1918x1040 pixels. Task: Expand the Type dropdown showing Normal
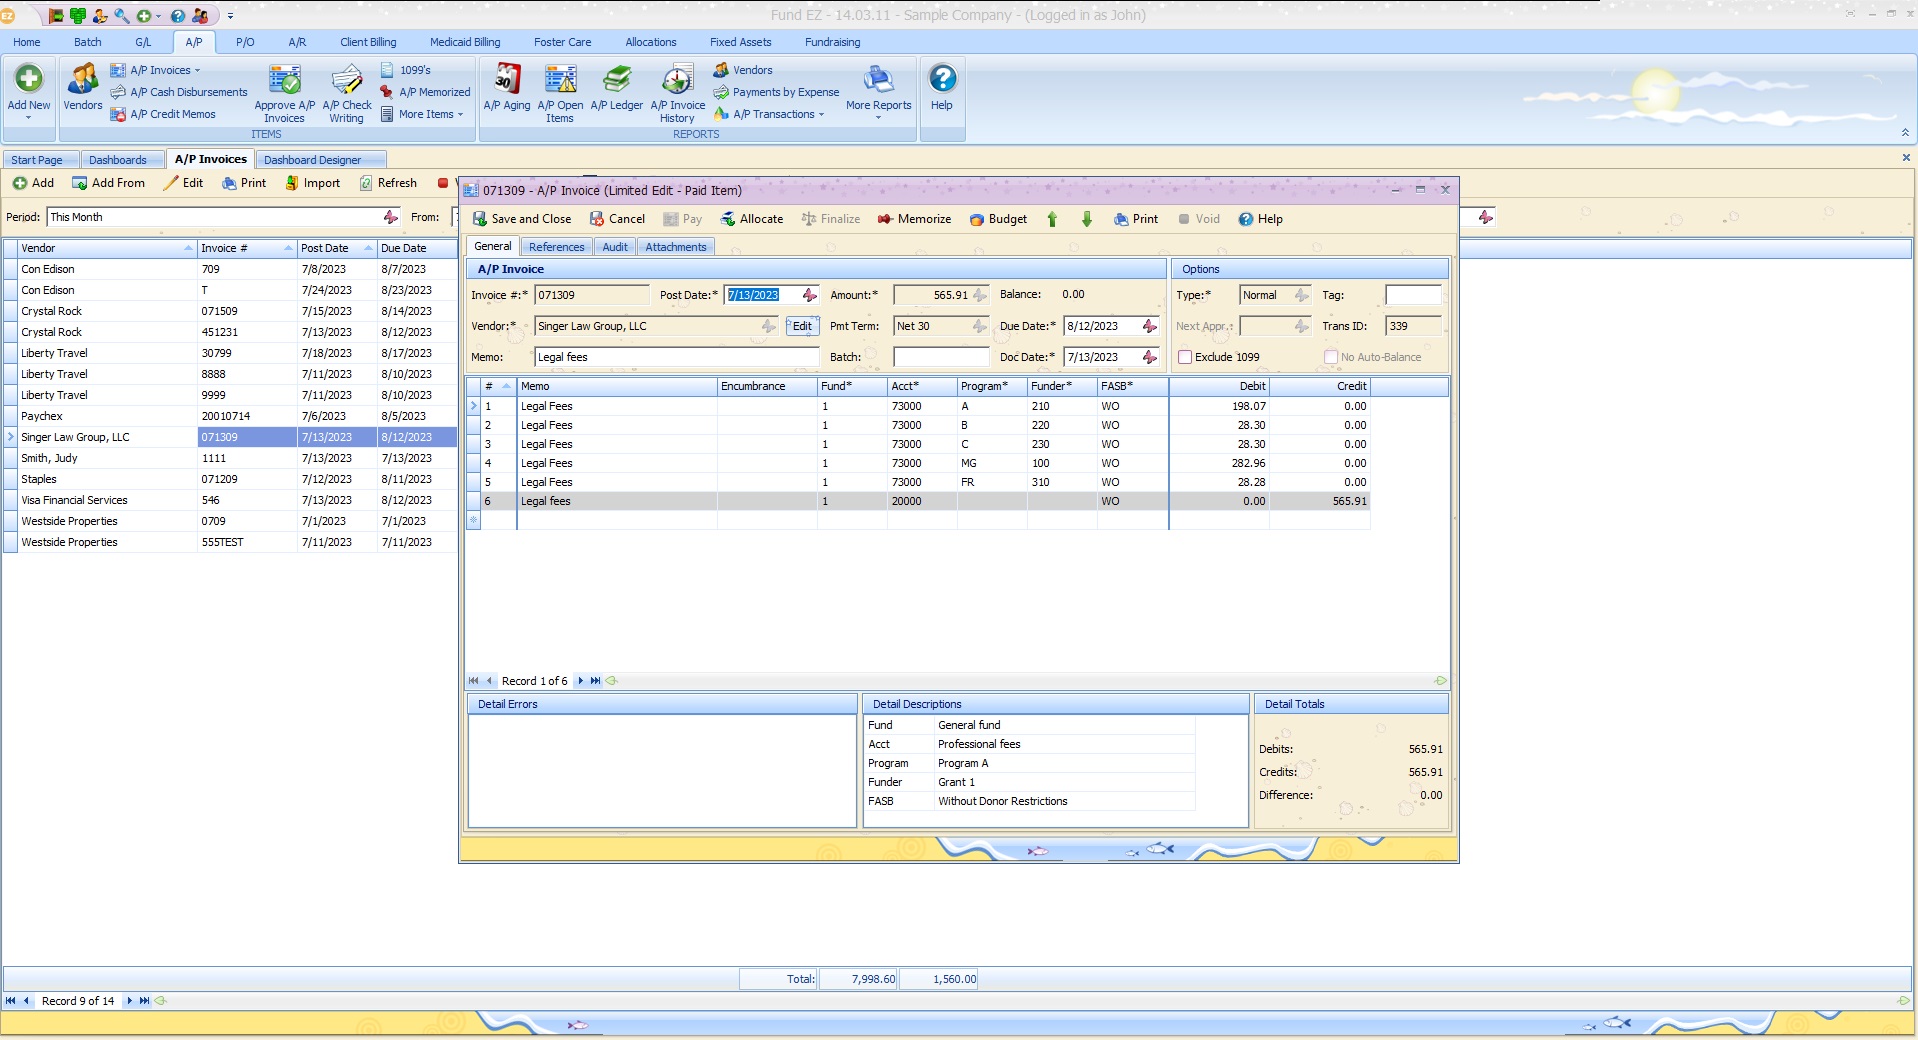tap(1301, 295)
